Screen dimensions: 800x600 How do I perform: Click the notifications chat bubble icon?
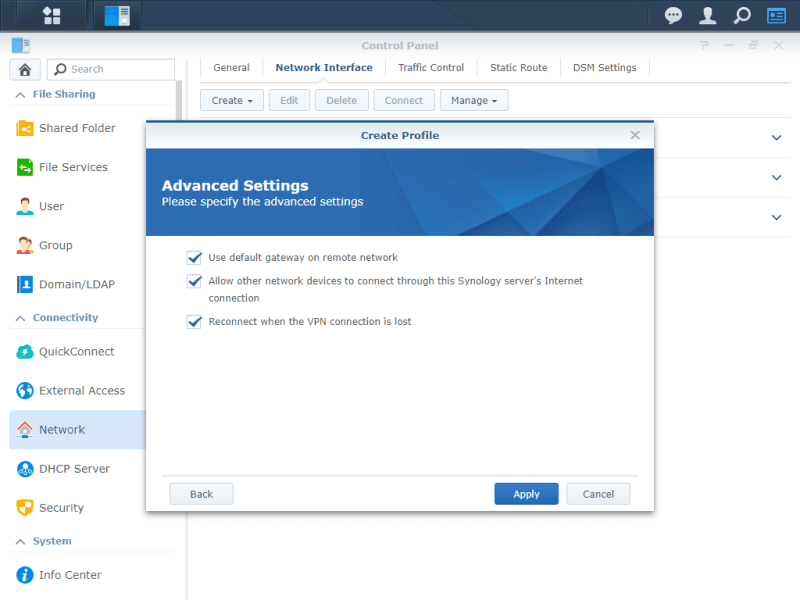coord(674,16)
